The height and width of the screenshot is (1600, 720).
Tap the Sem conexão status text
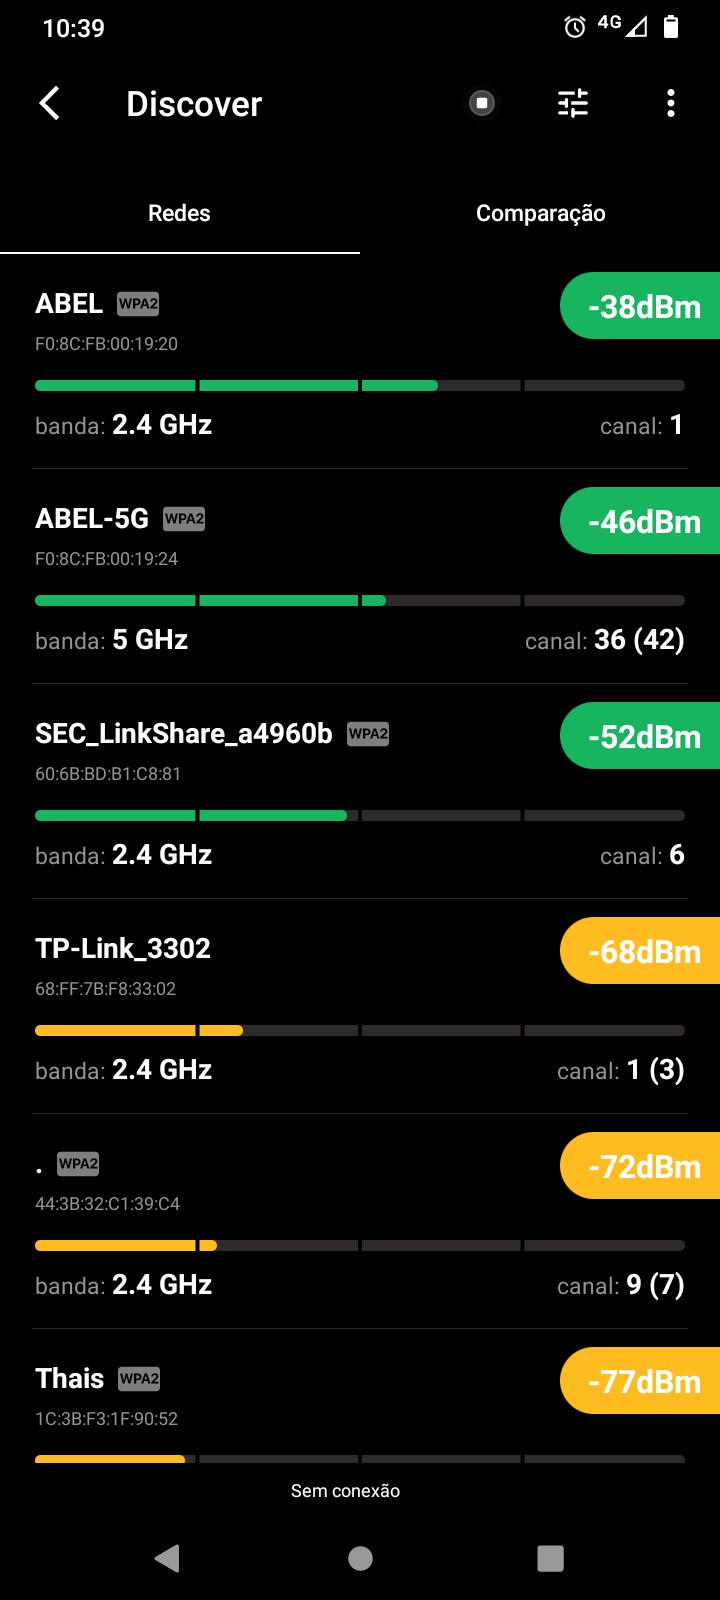(x=345, y=1491)
